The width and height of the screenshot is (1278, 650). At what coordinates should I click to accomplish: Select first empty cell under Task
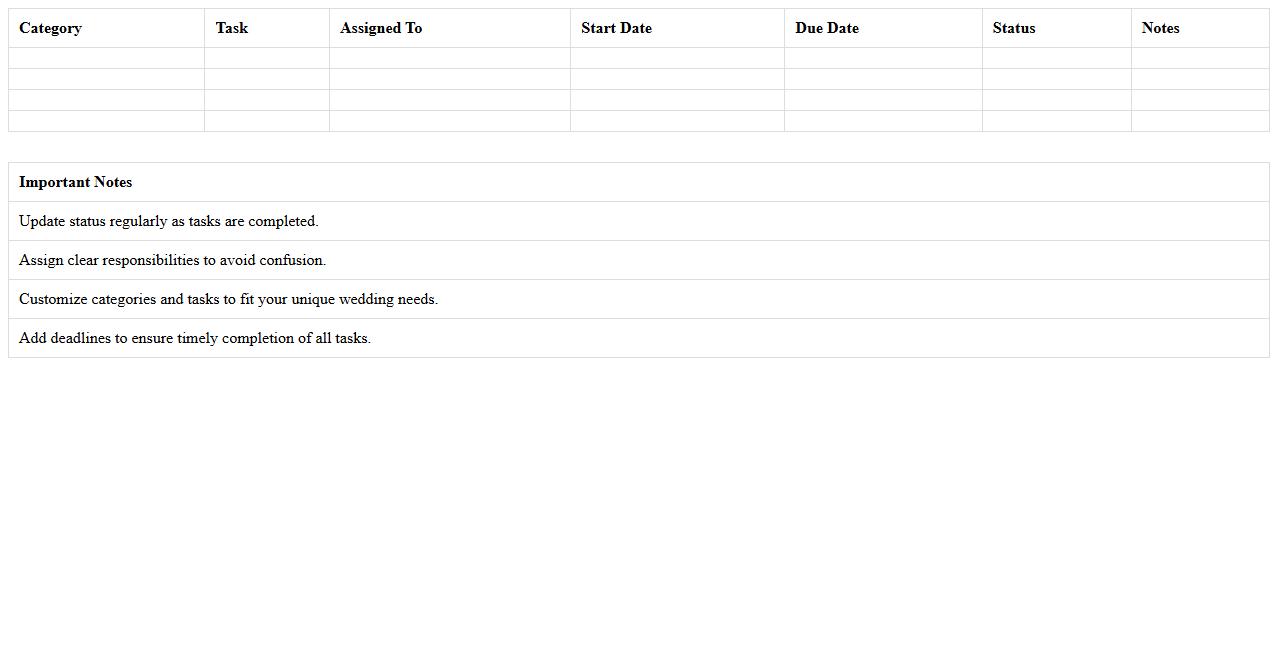(267, 58)
